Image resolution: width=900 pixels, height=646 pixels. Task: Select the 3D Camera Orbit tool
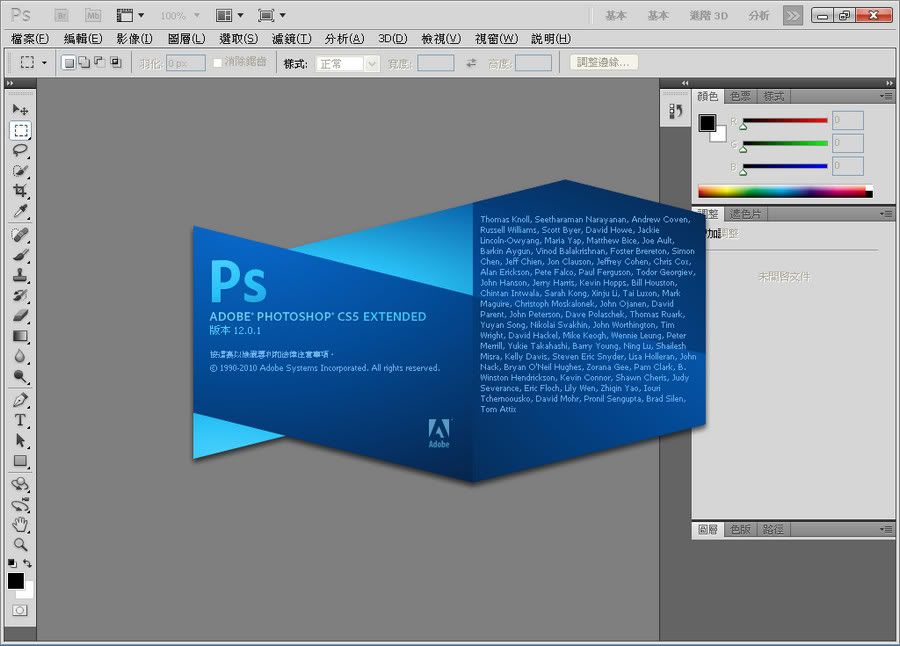click(21, 505)
